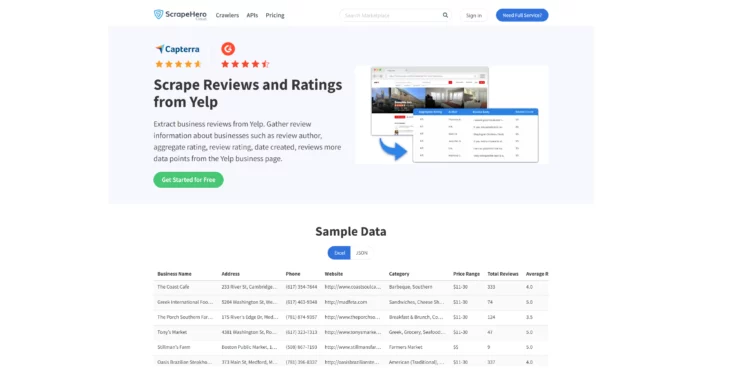Click the Greek, Grocery, Seafood cell
Screen dimensions: 744x378
point(417,332)
